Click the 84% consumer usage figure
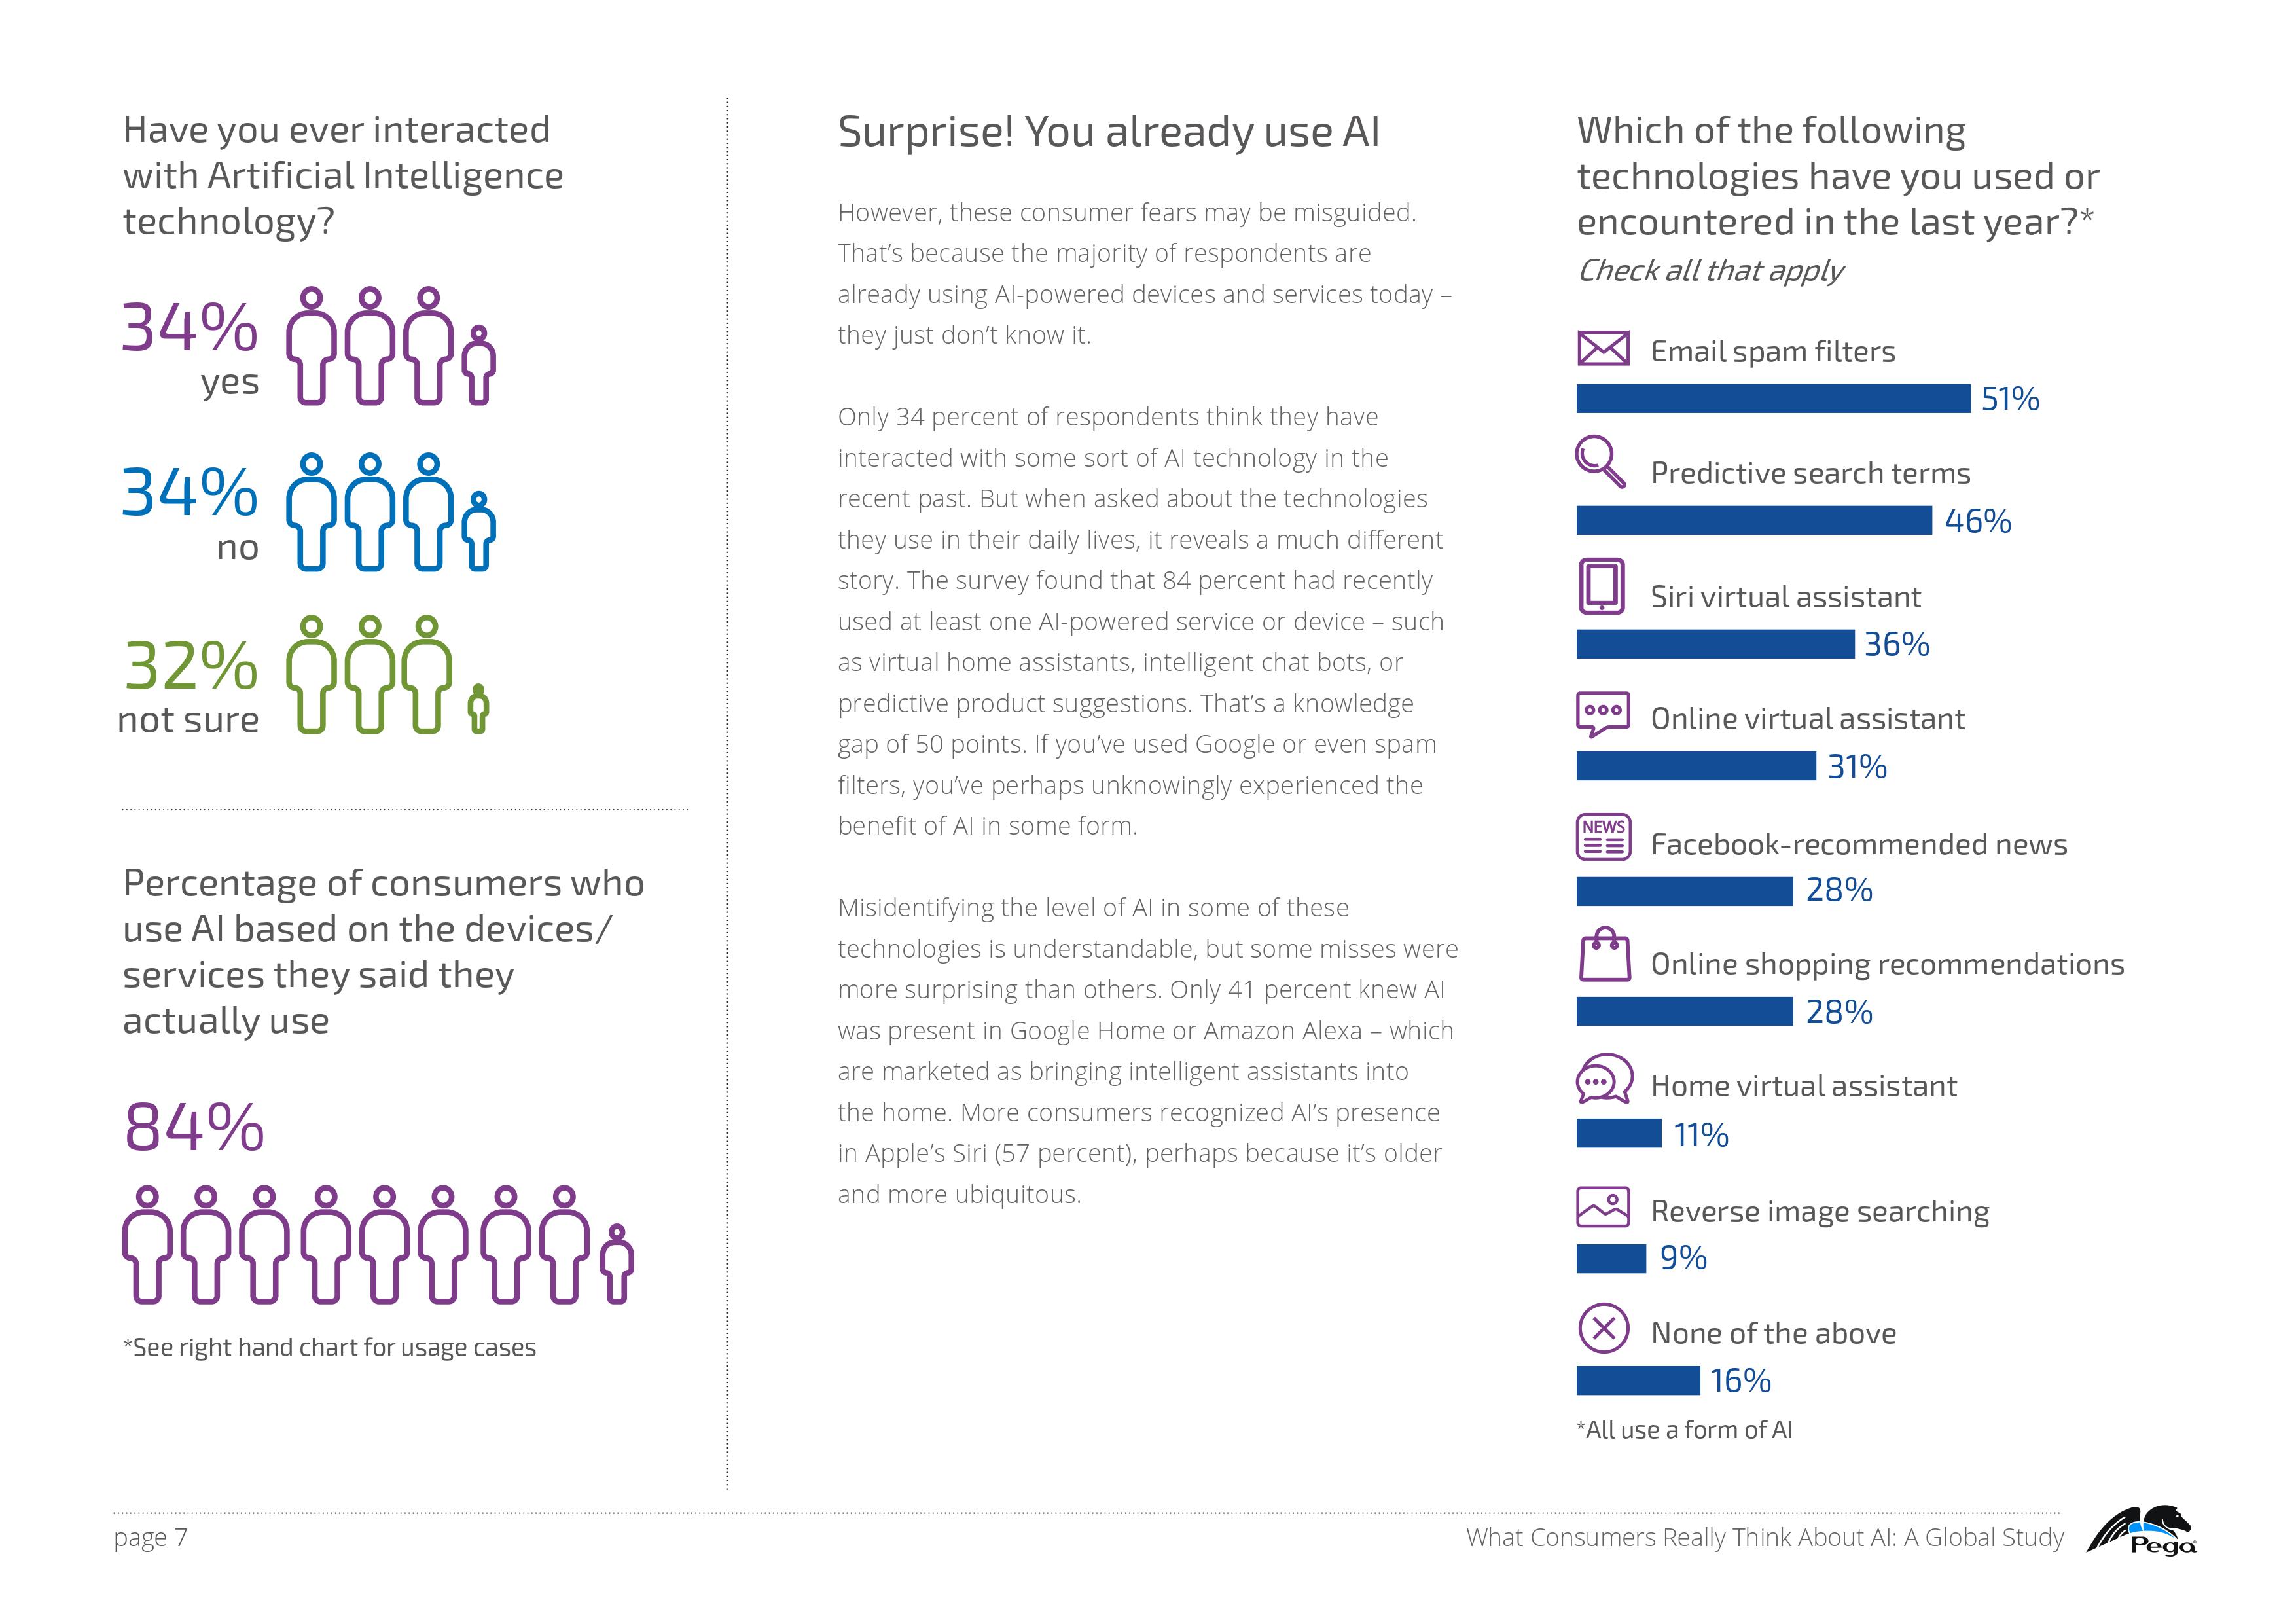The image size is (2296, 1624). tap(190, 1121)
